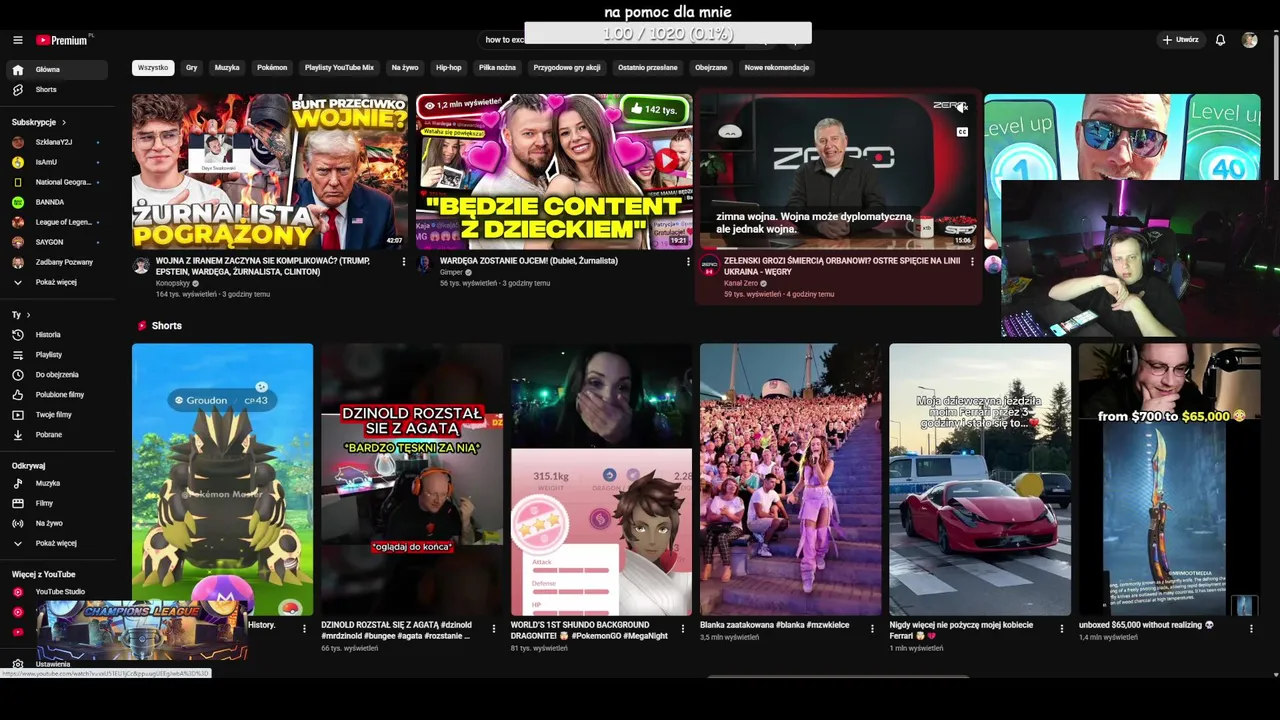Open Twoje filmy in sidebar
The width and height of the screenshot is (1280, 720).
pos(57,415)
